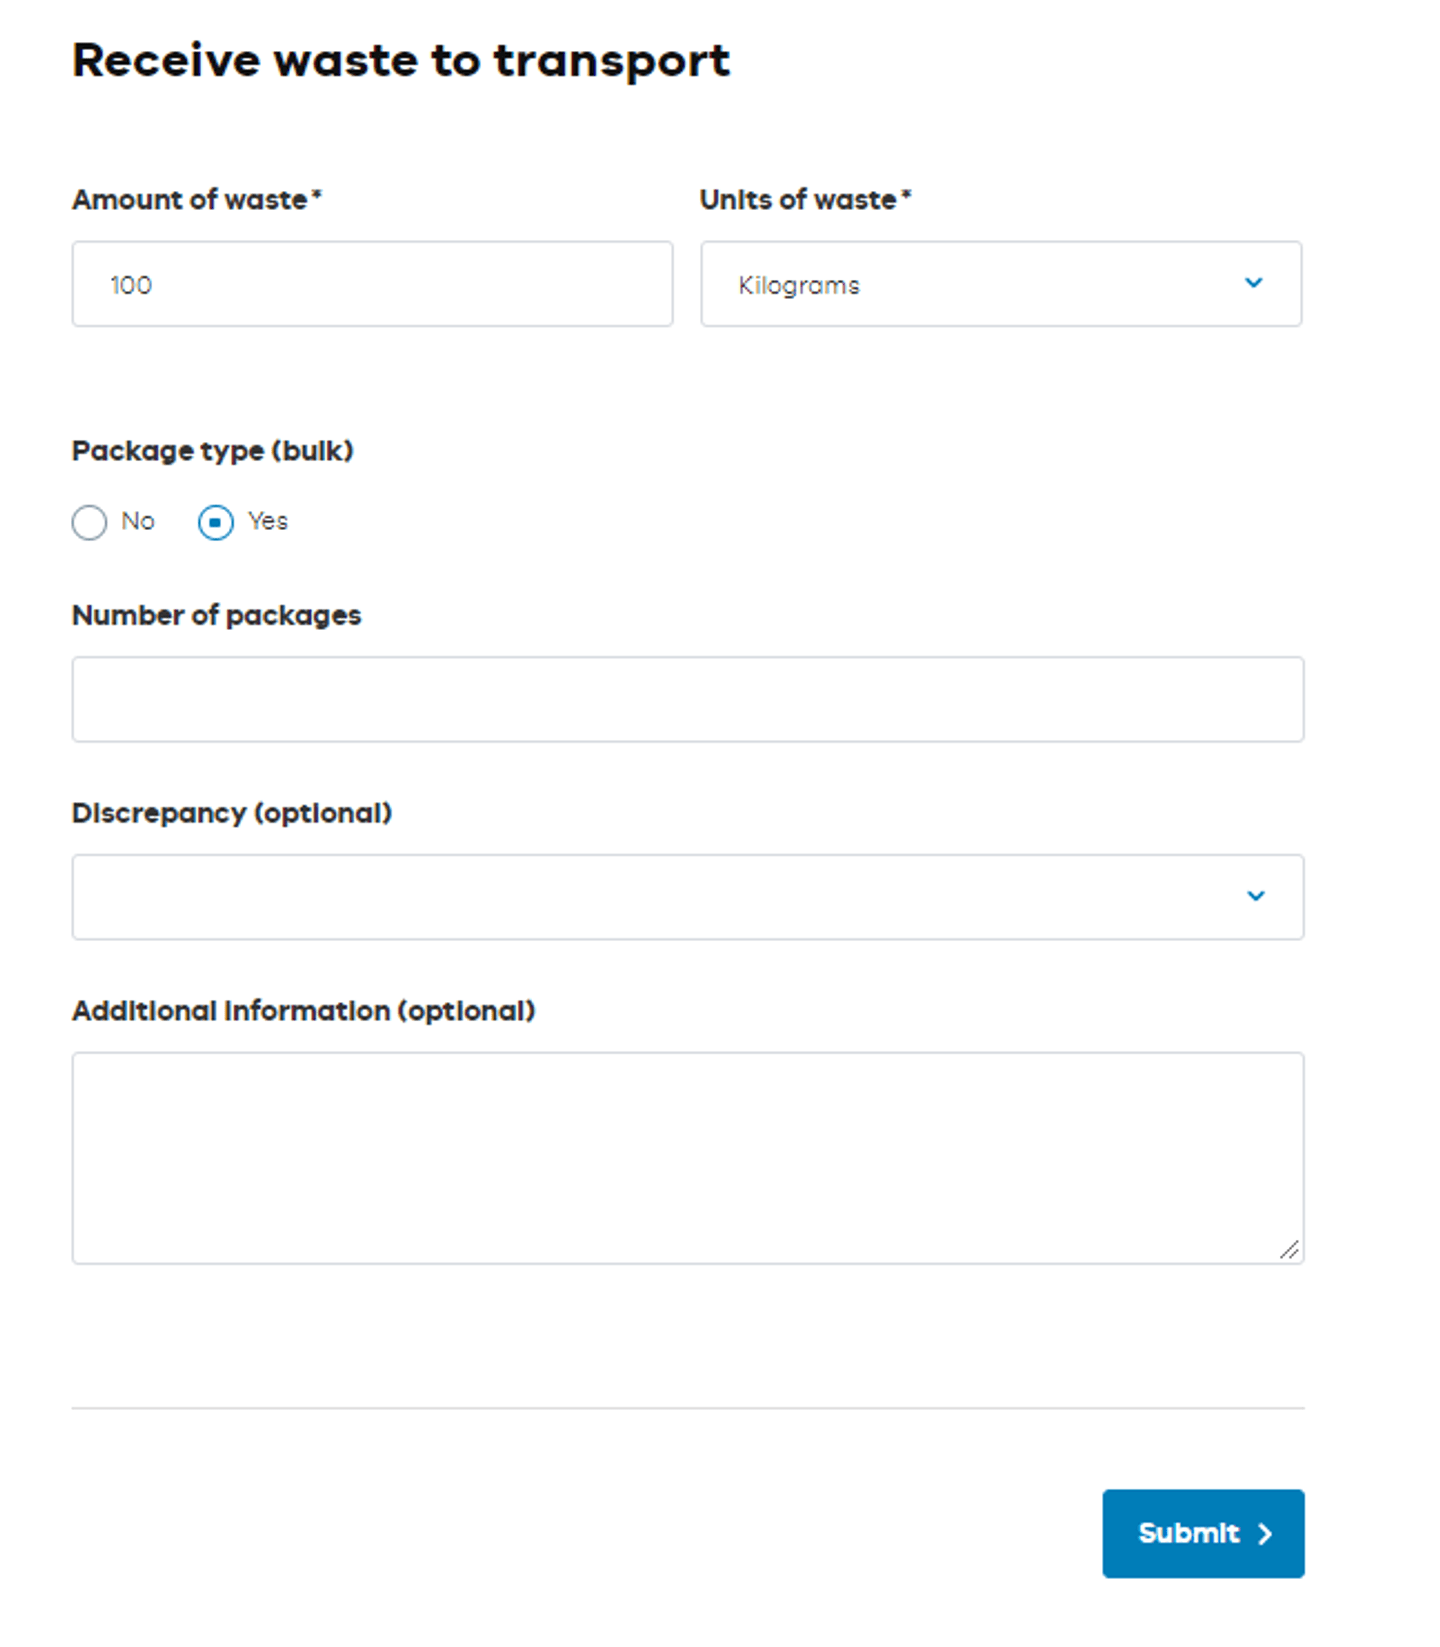This screenshot has height=1647, width=1440.
Task: Click the Units of waste label
Action: point(803,199)
